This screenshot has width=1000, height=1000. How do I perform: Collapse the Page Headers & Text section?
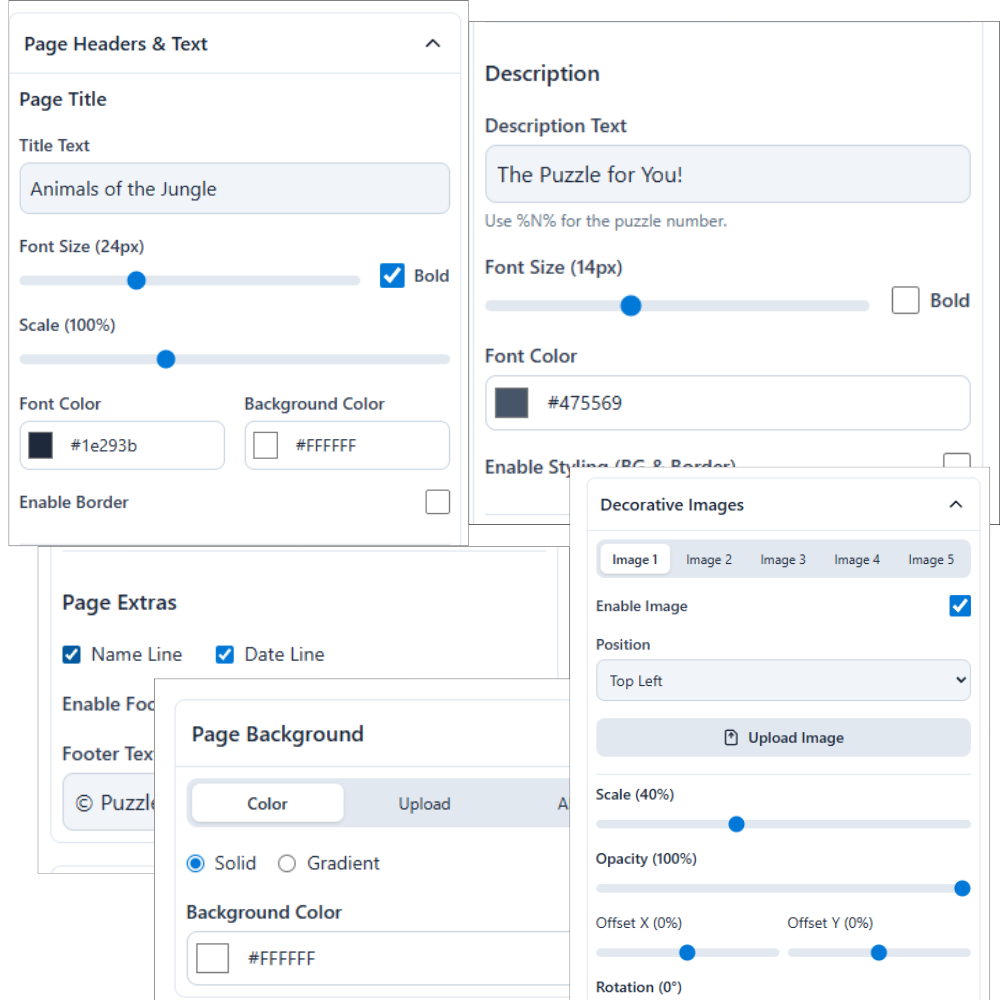click(432, 44)
